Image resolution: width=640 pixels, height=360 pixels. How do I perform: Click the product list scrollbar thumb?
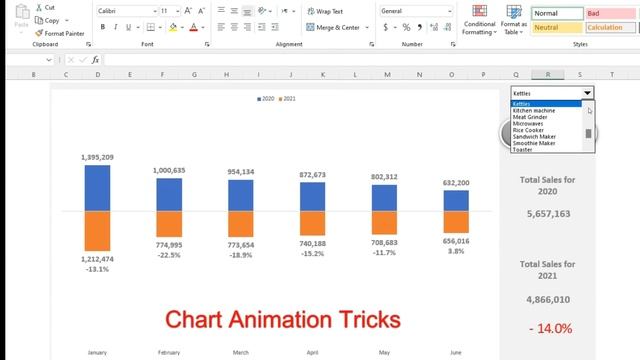tap(588, 133)
